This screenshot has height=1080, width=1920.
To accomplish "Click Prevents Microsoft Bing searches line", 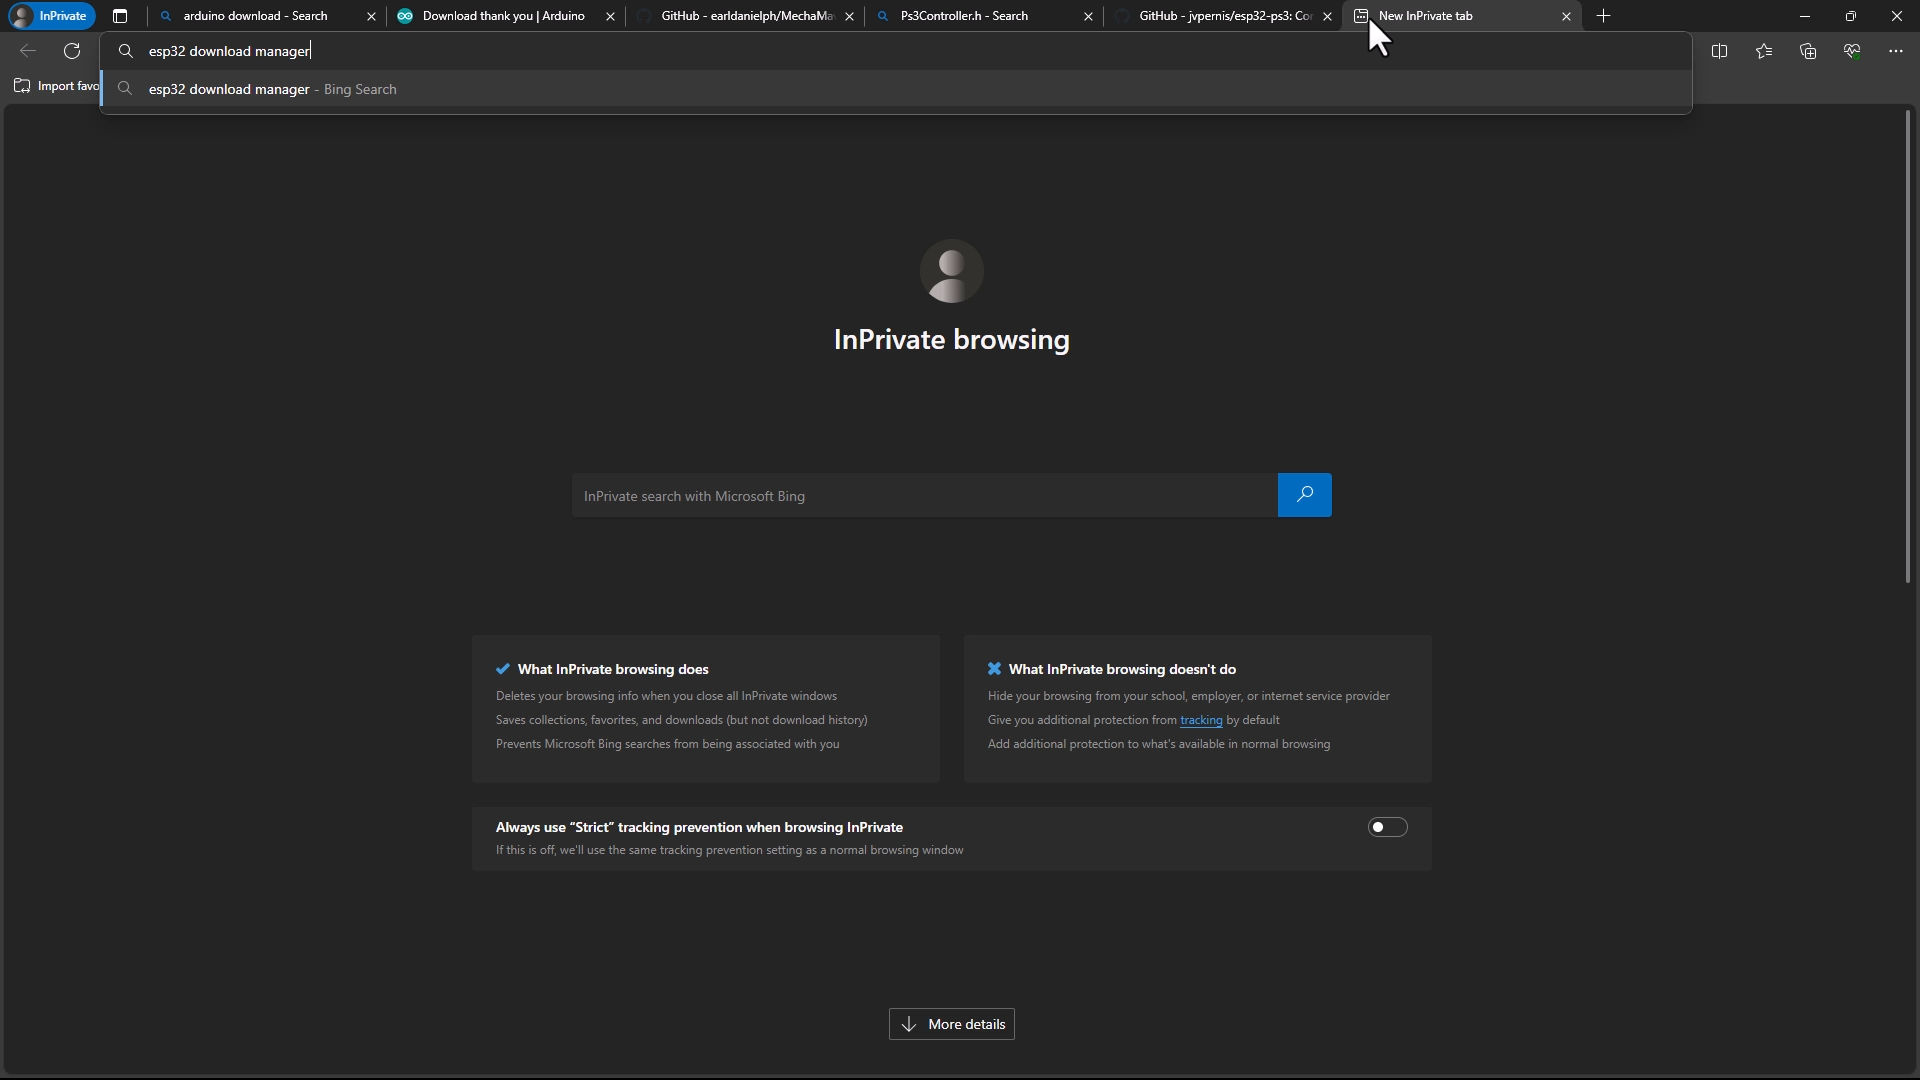I will pos(667,744).
